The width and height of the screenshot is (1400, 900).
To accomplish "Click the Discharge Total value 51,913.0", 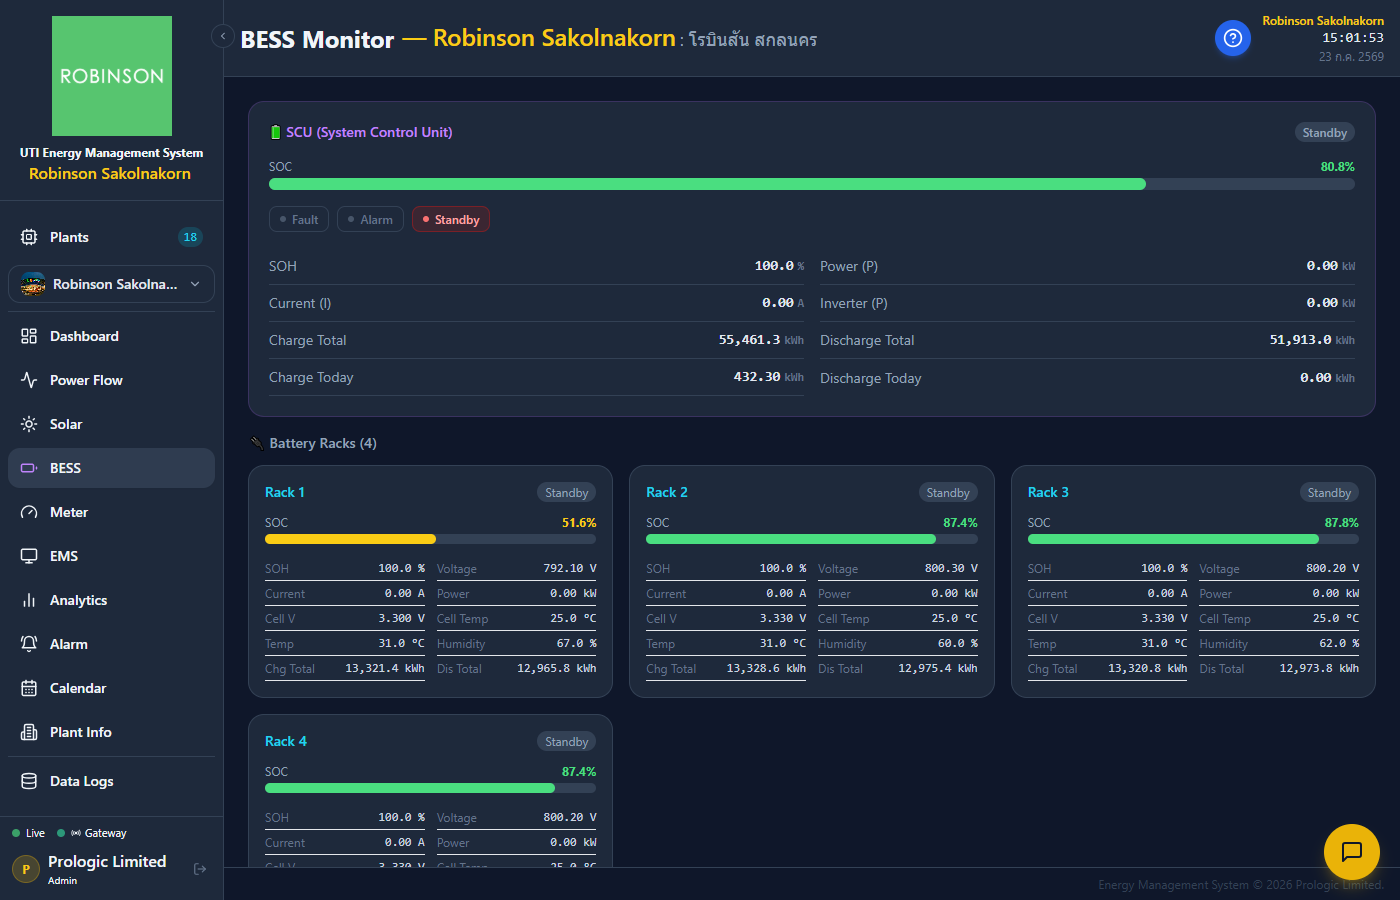I will click(x=1300, y=340).
